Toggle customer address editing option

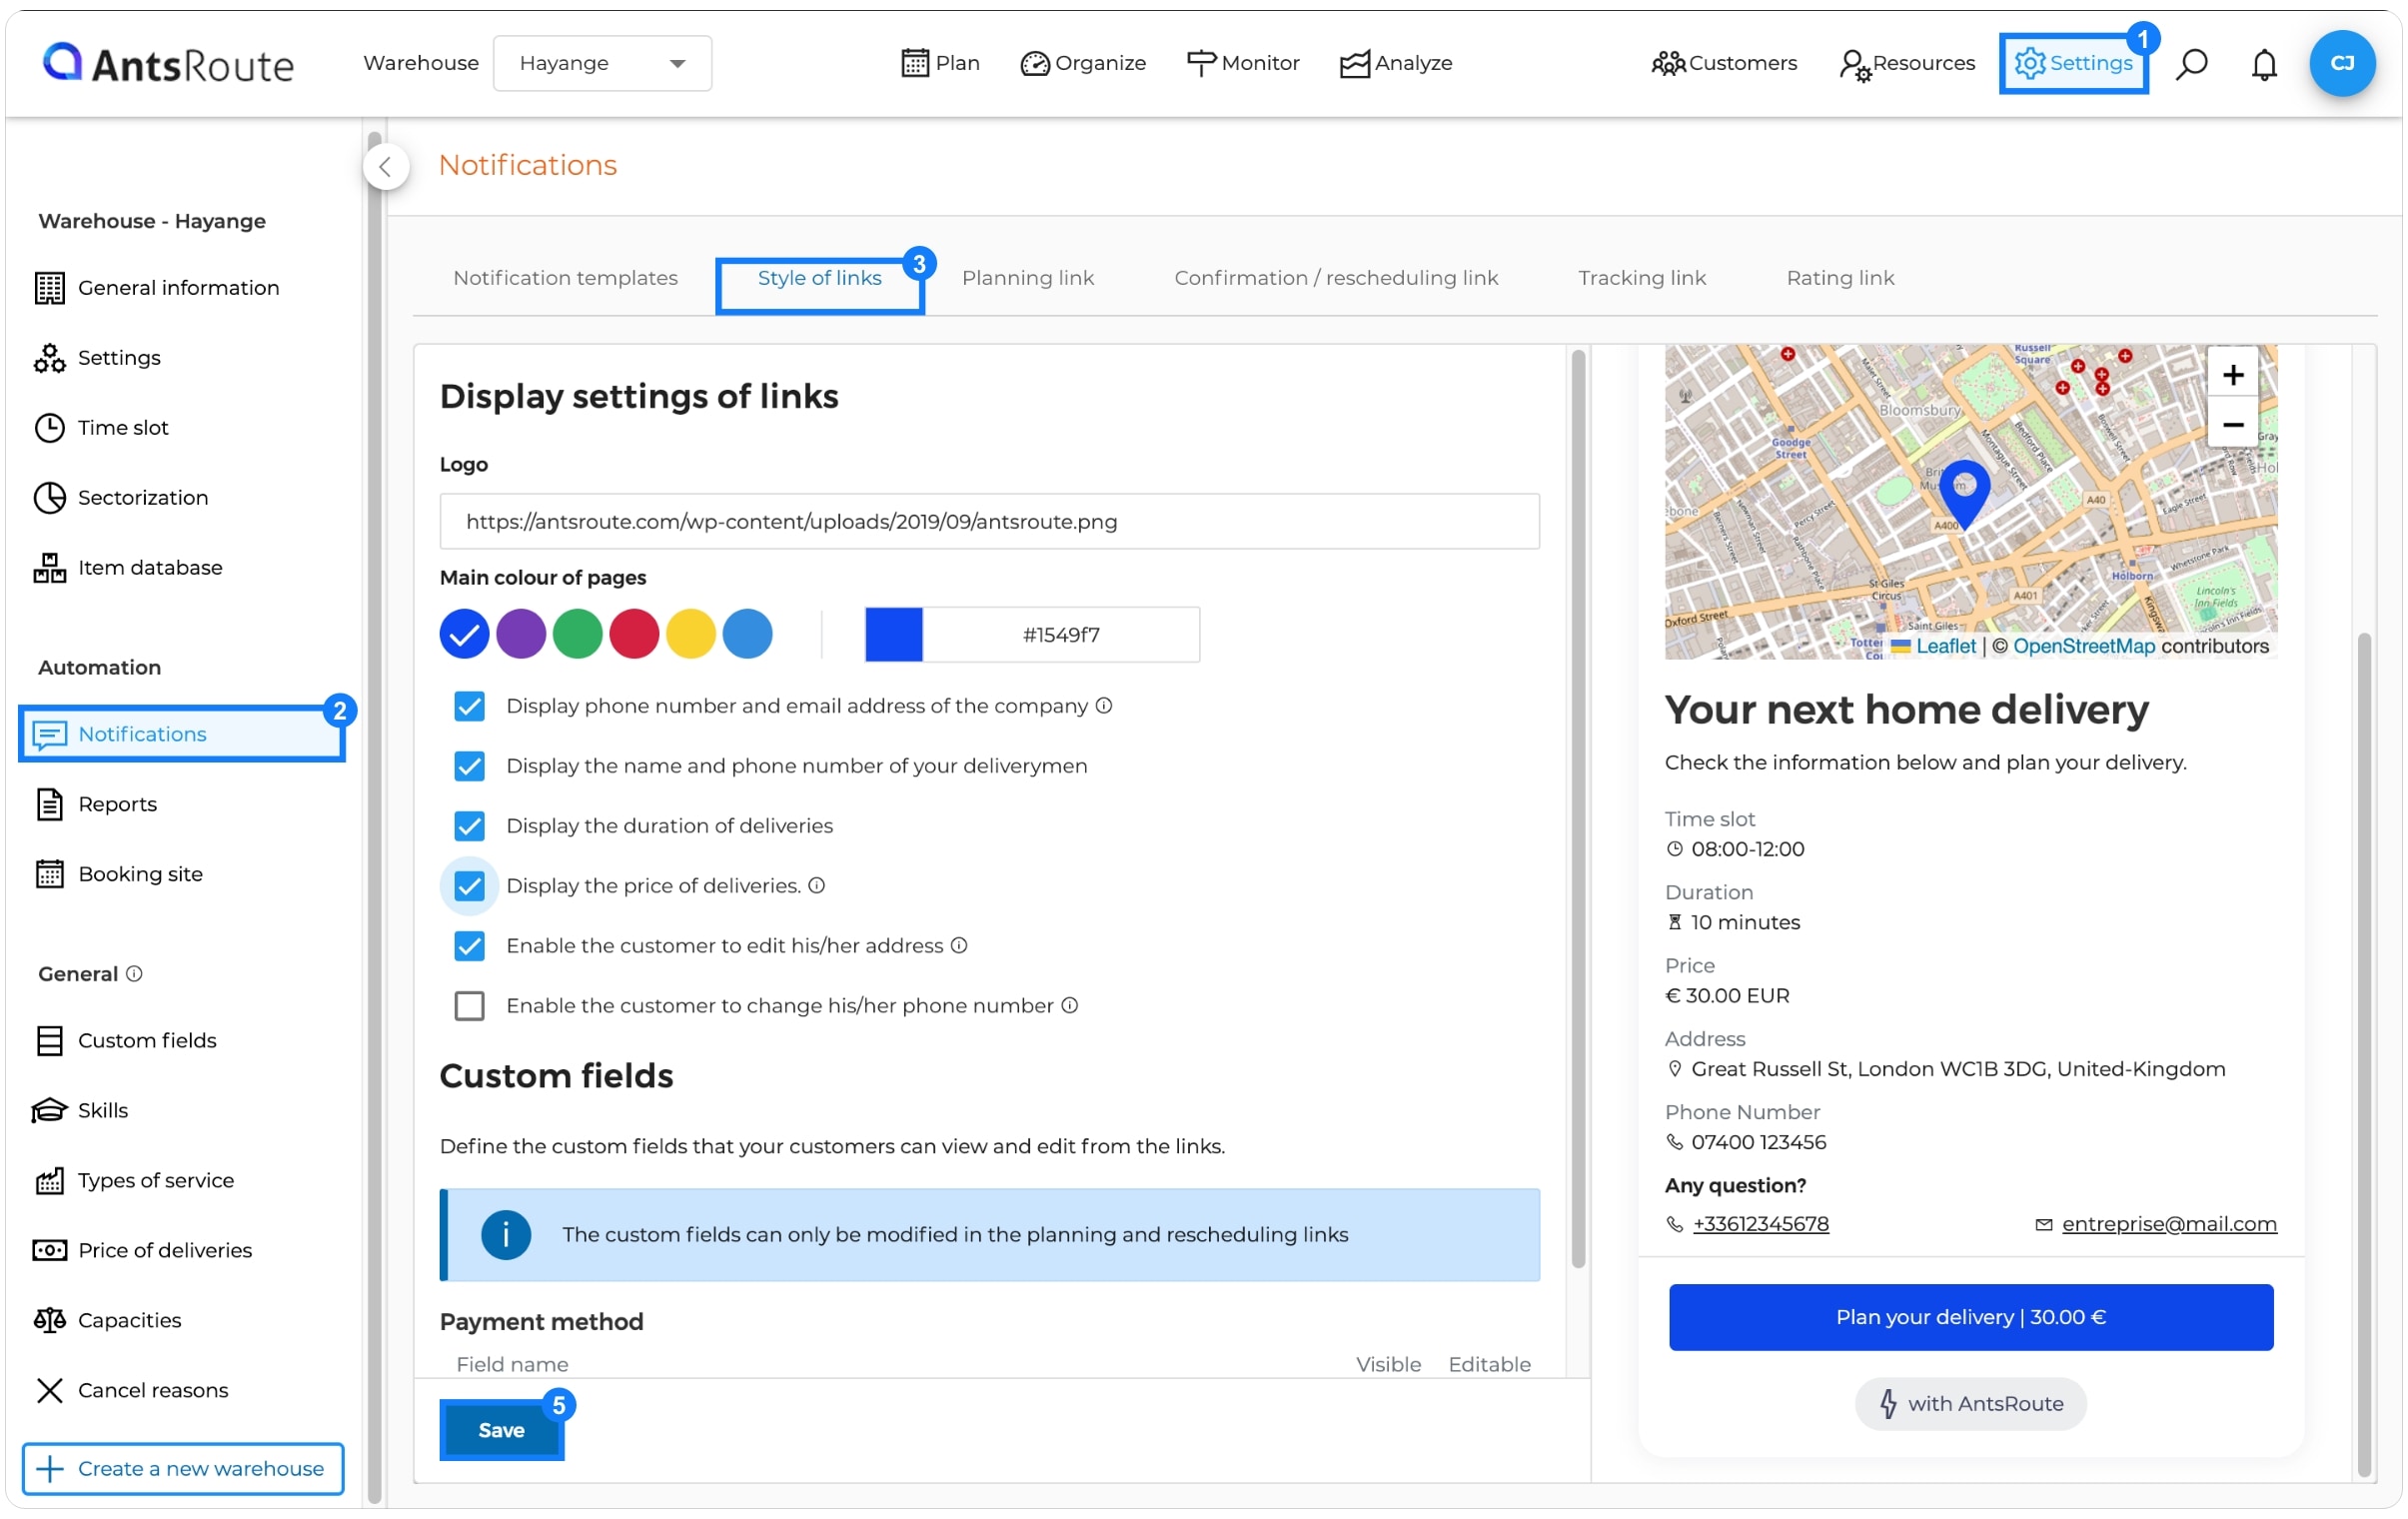pos(469,946)
